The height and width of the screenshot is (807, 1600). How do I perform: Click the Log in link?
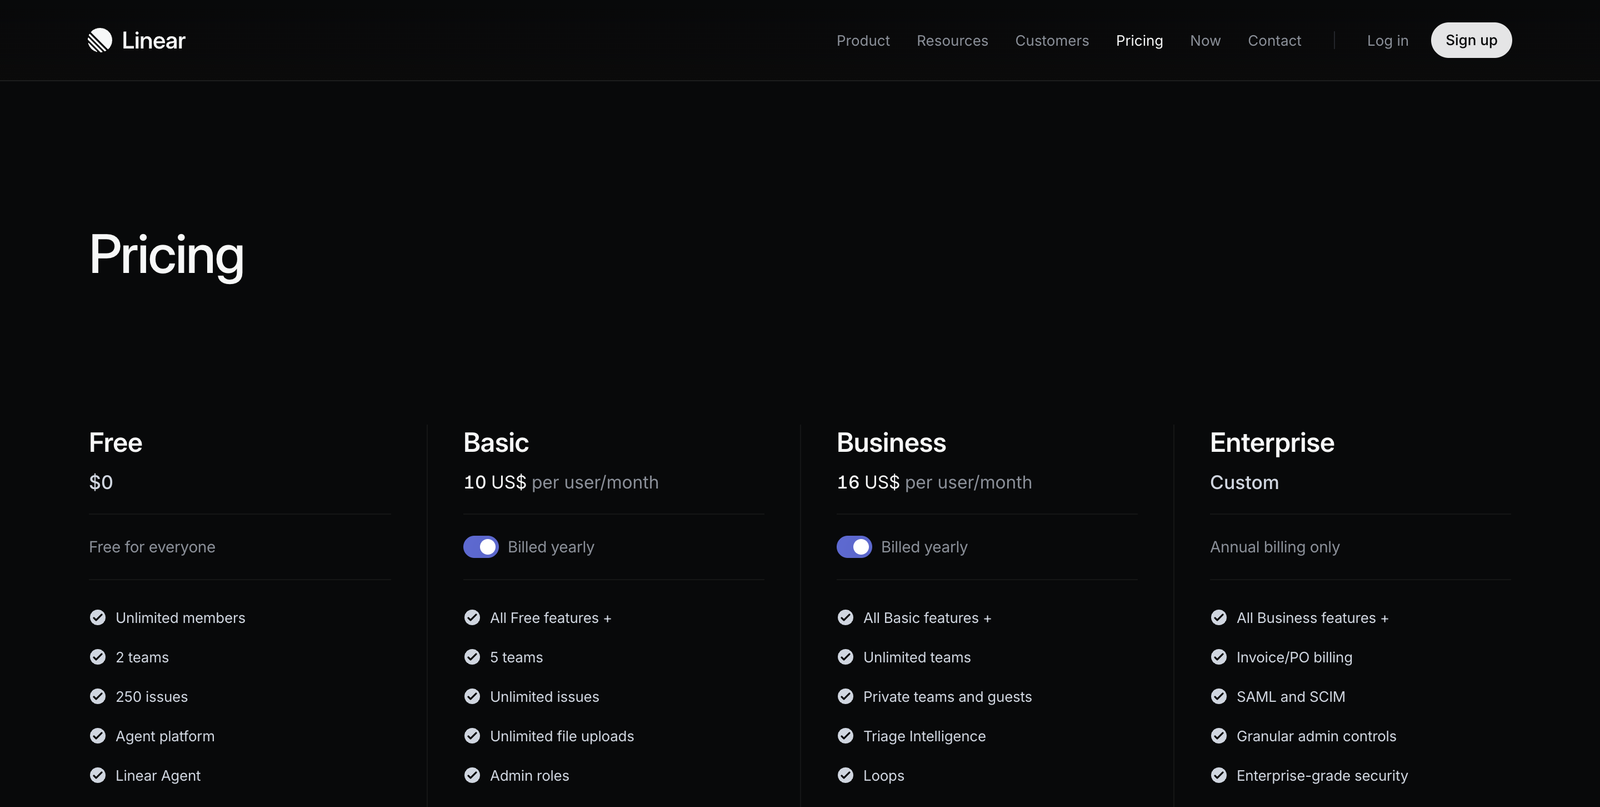1387,41
